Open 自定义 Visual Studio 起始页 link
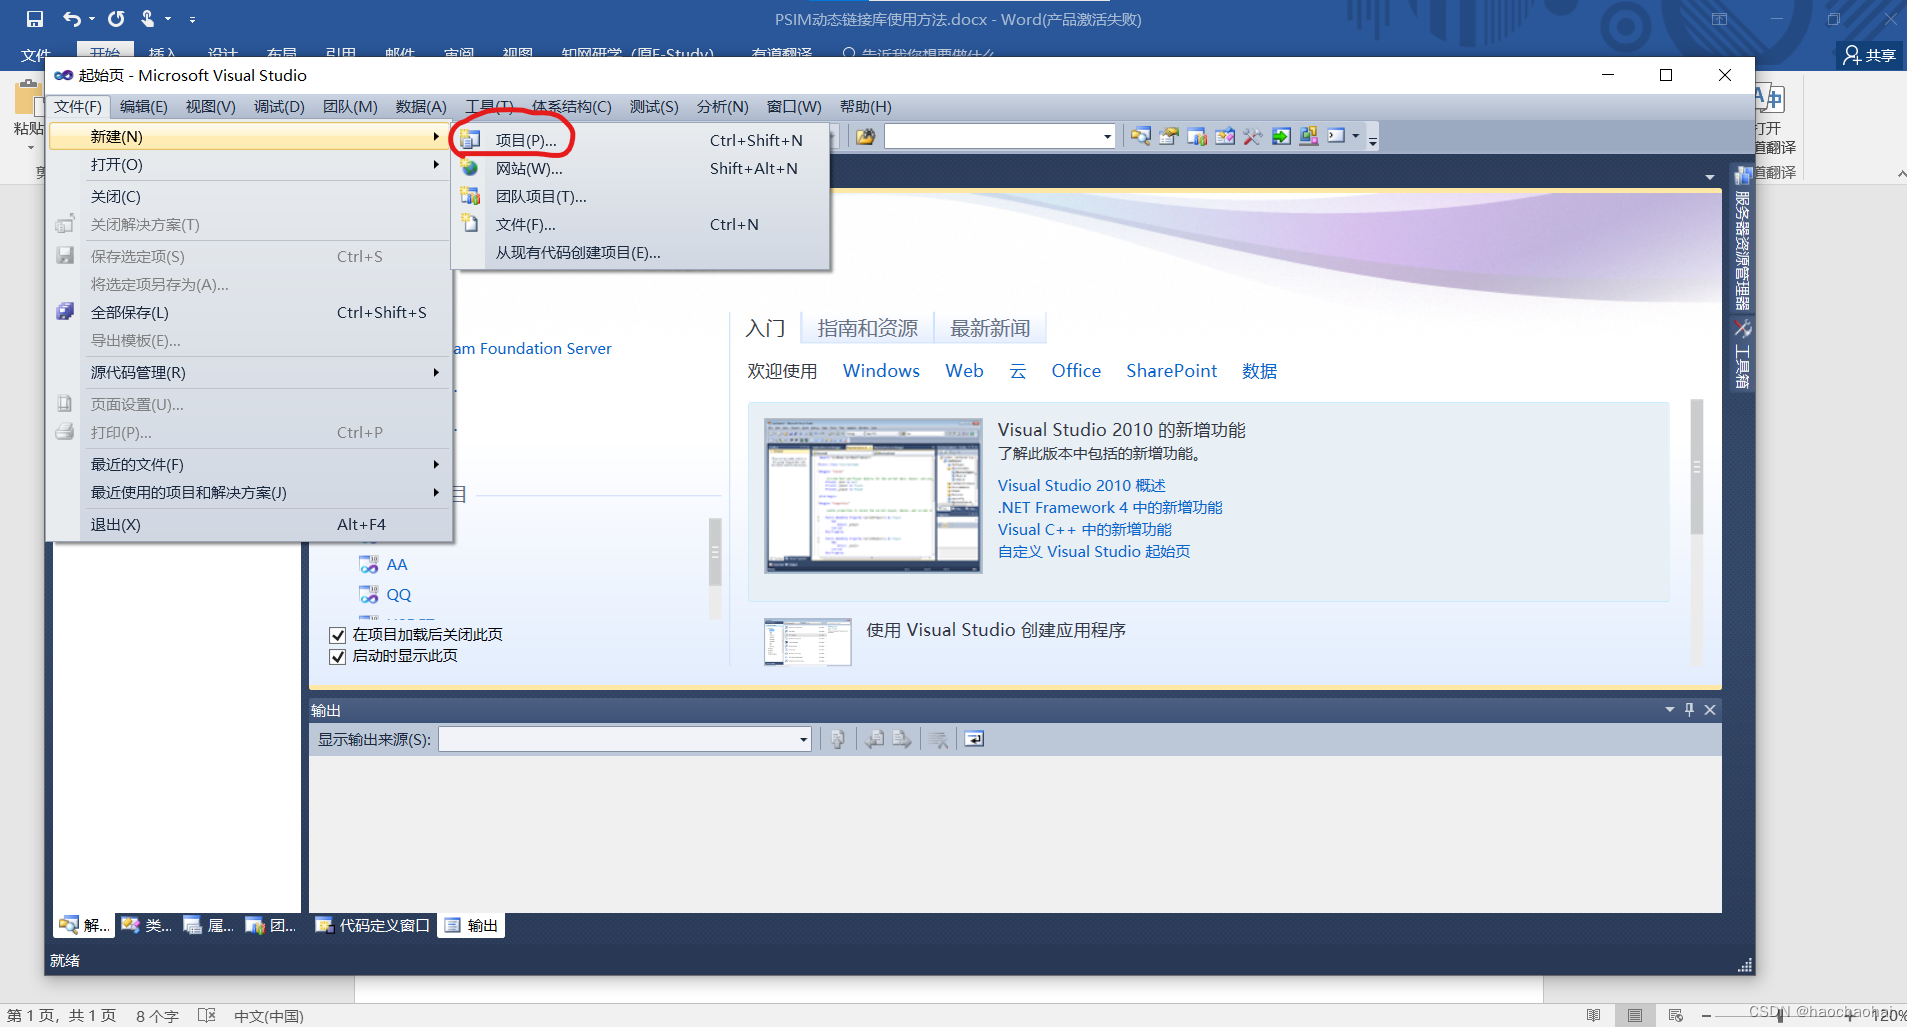This screenshot has width=1907, height=1027. (x=1094, y=551)
